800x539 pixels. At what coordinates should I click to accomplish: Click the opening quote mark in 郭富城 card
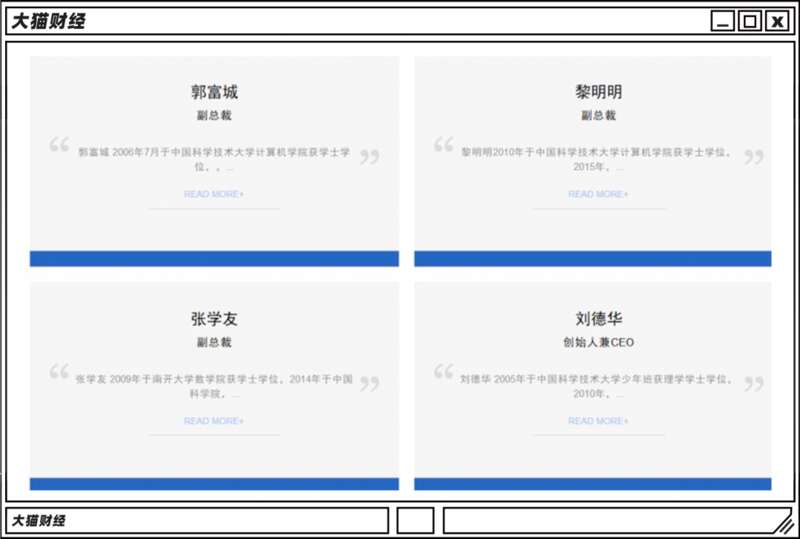[x=59, y=144]
